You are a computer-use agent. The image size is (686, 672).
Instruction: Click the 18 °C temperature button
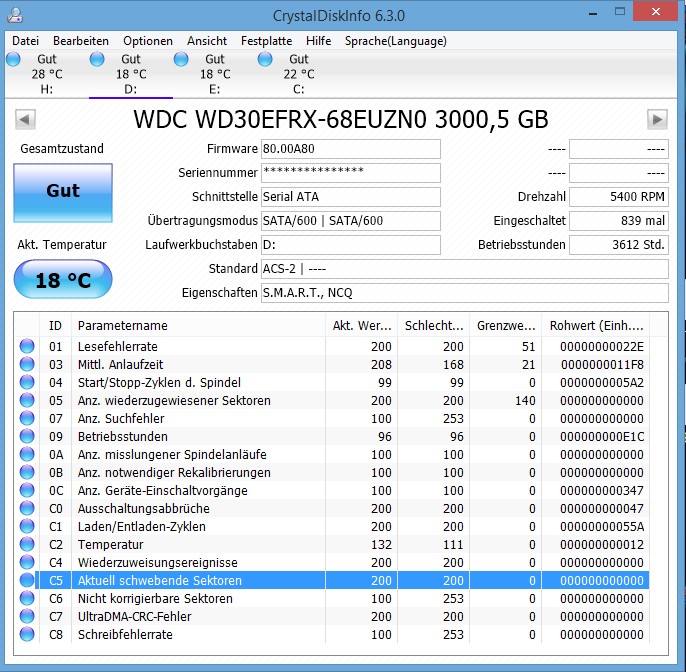[x=63, y=279]
